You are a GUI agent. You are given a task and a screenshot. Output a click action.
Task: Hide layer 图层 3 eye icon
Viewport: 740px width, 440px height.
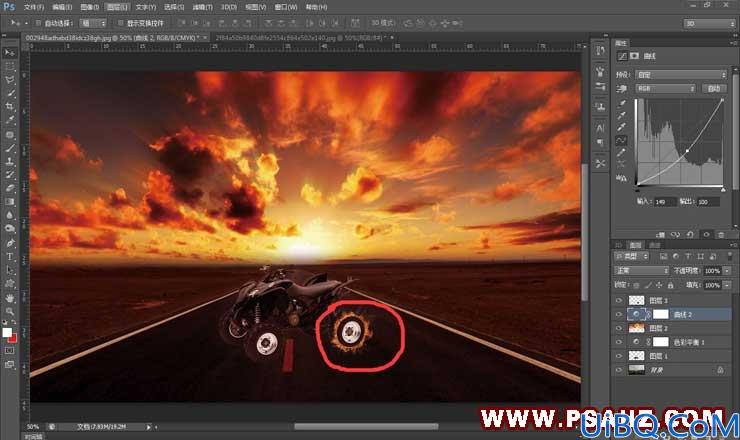(x=619, y=300)
